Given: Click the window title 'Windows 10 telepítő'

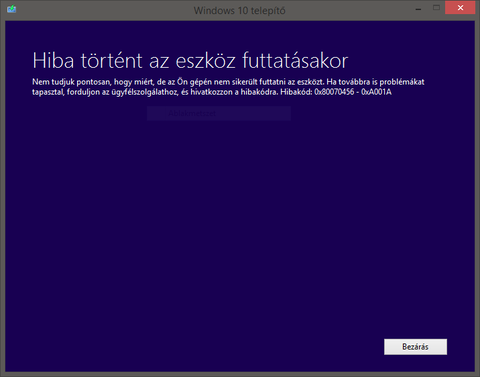Looking at the screenshot, I should 239,11.
